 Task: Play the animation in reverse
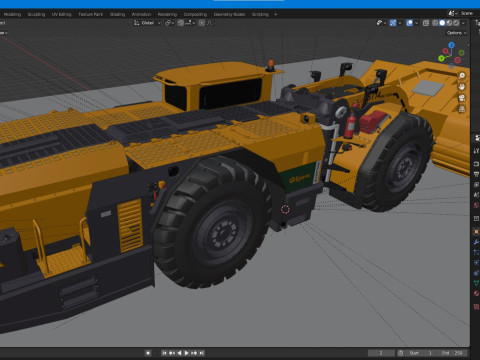pos(179,353)
